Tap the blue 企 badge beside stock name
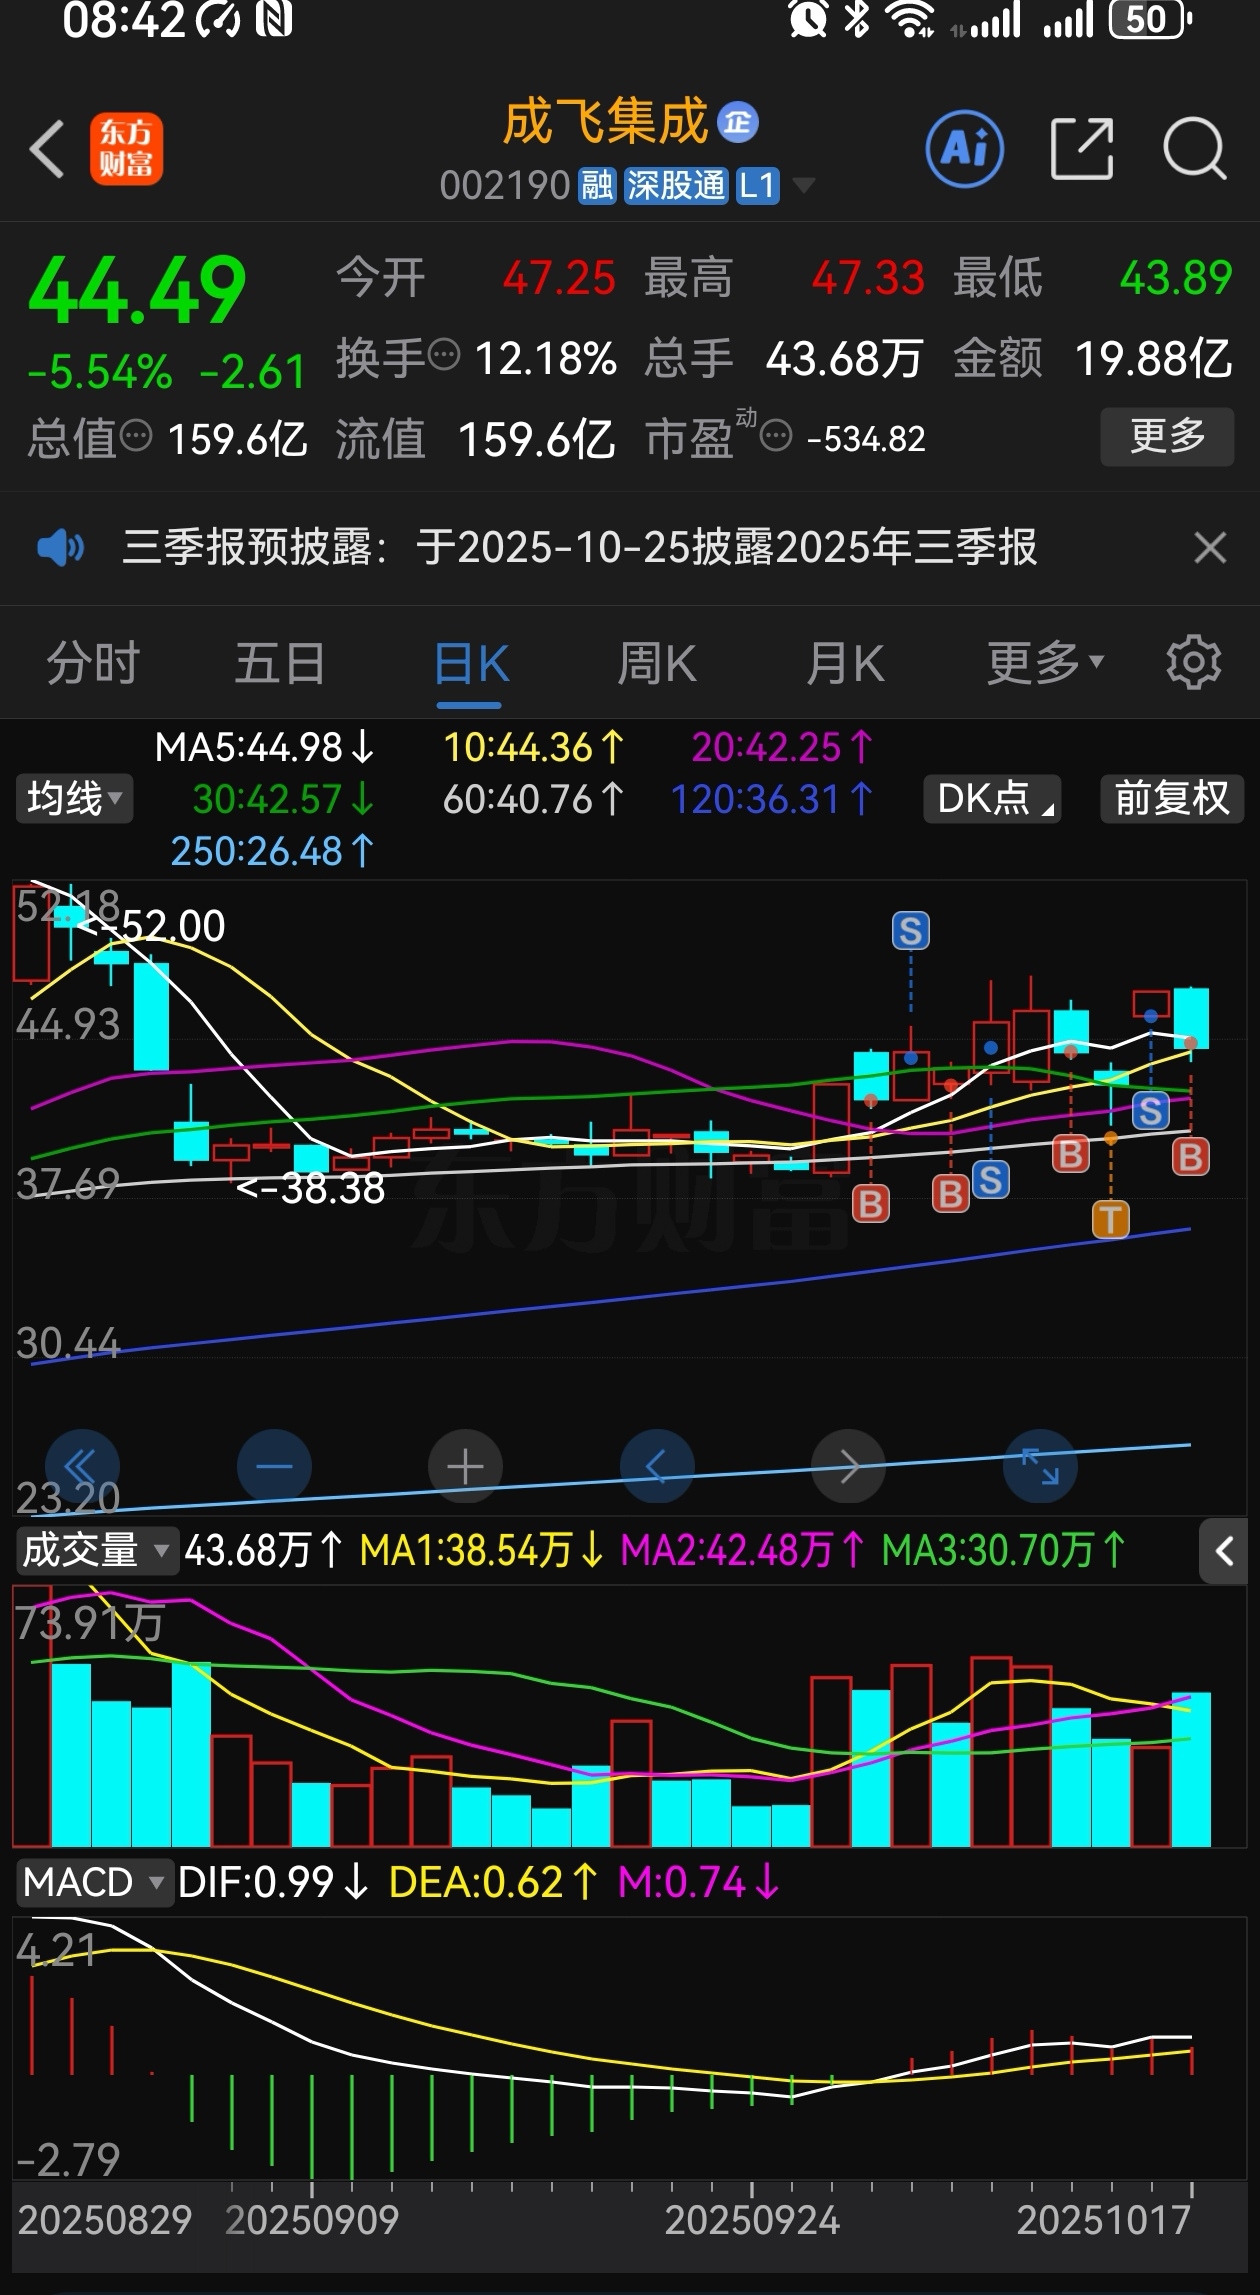The height and width of the screenshot is (2295, 1260). click(738, 123)
